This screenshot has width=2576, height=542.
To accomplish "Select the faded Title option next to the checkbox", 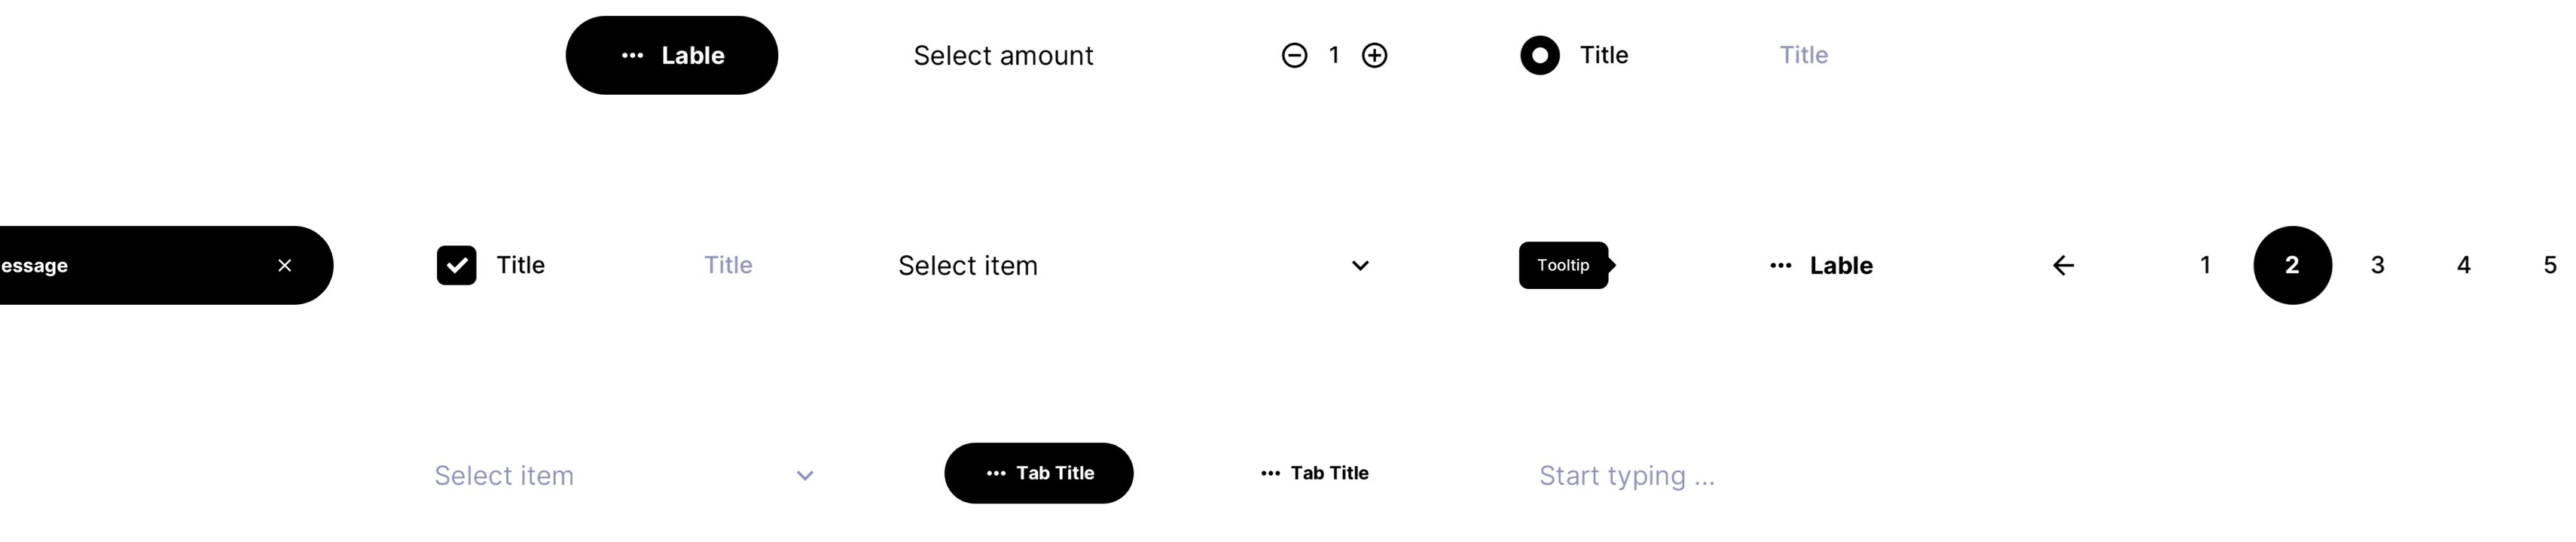I will (727, 264).
